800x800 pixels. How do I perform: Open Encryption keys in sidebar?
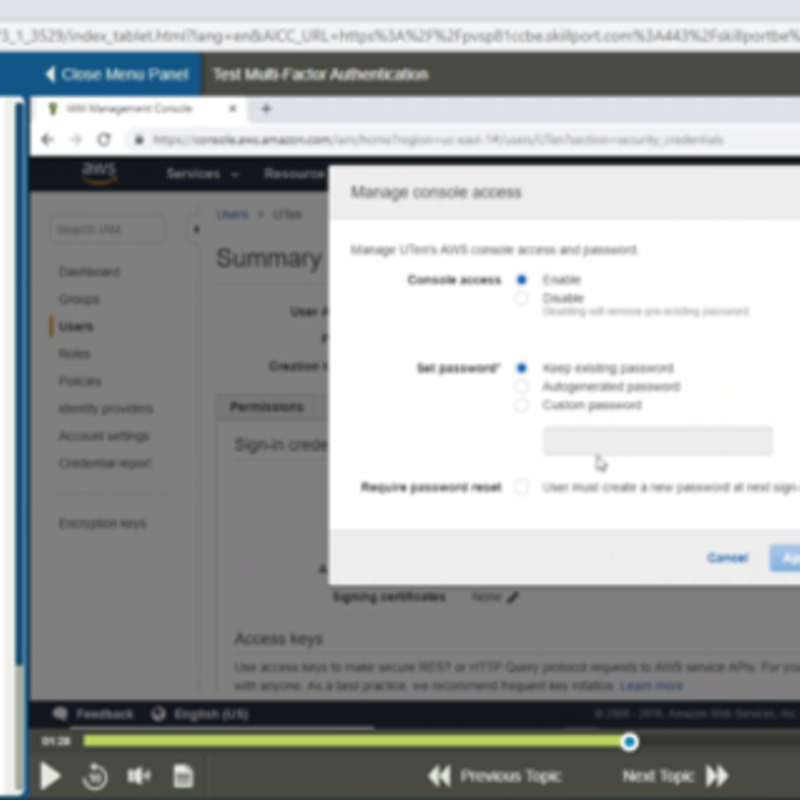point(103,523)
